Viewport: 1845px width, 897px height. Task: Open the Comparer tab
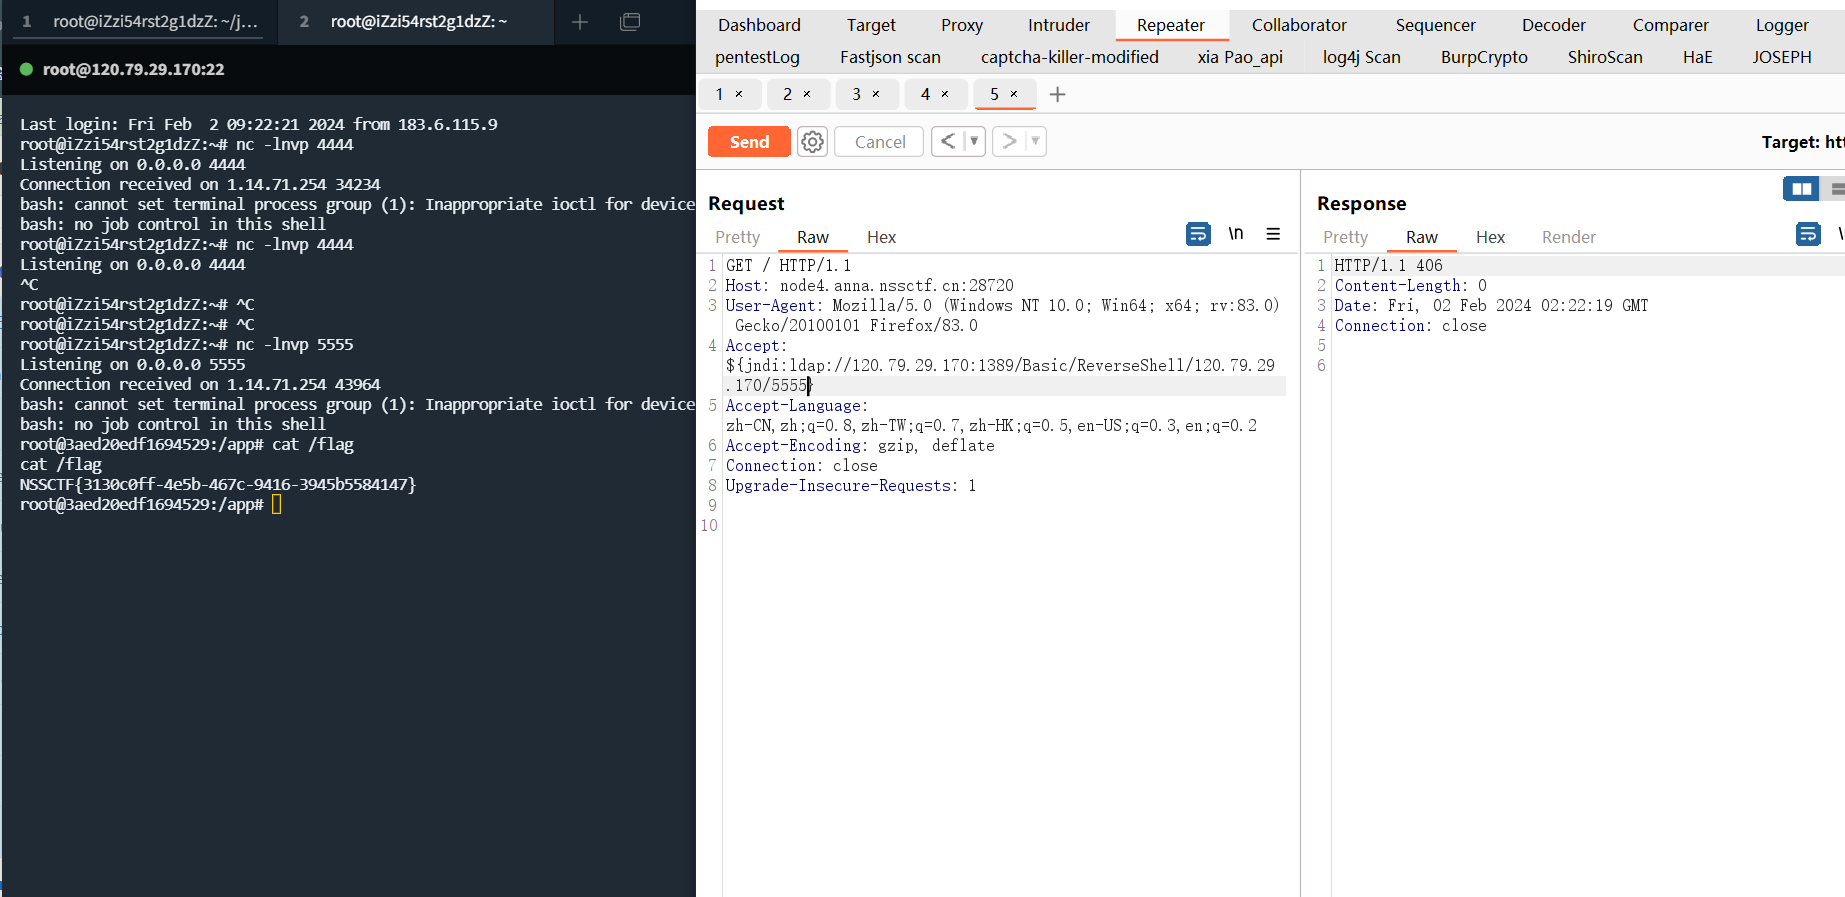[1671, 25]
